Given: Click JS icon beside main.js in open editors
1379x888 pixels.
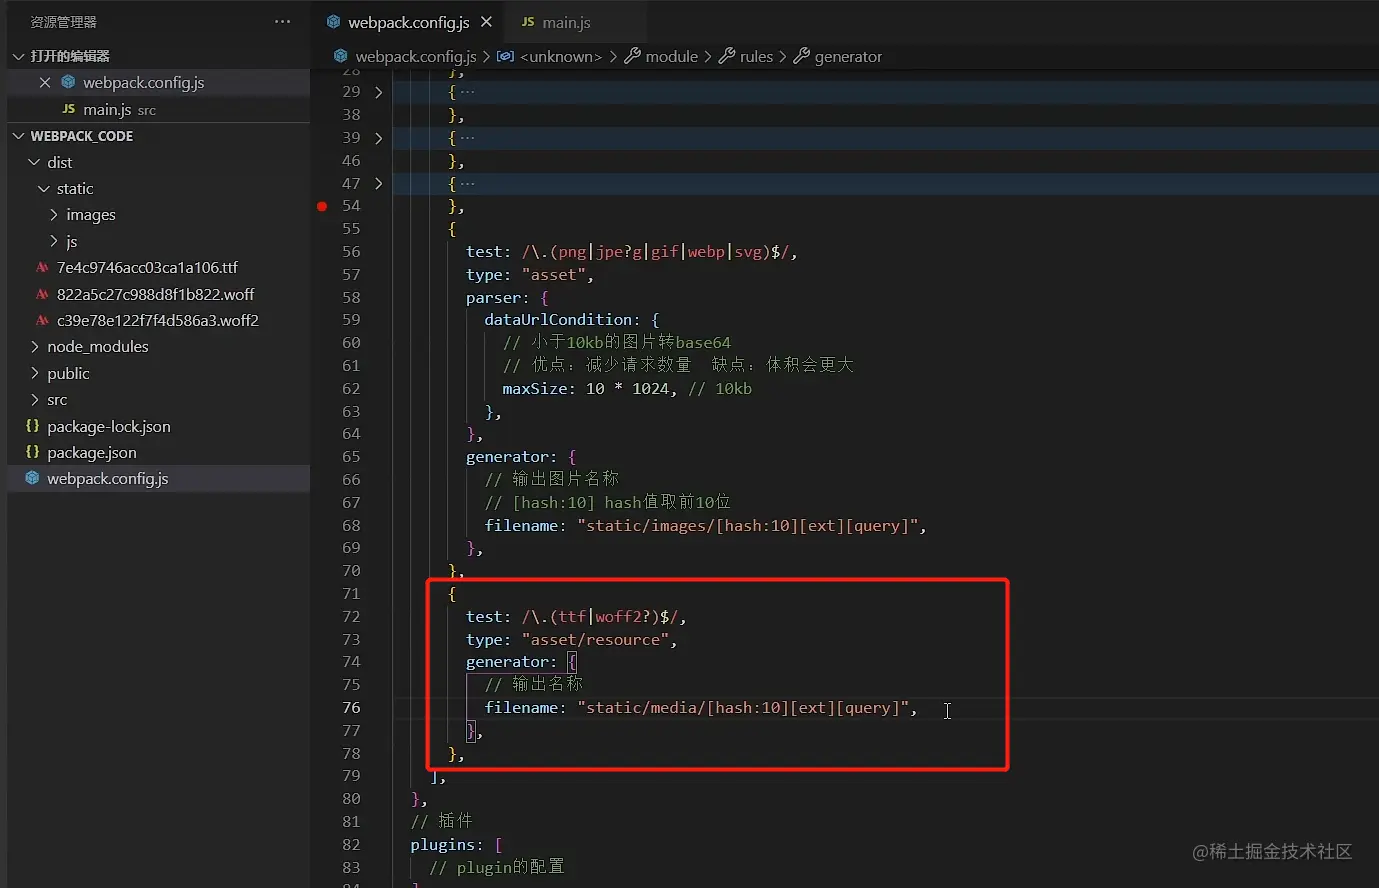Looking at the screenshot, I should tap(68, 109).
